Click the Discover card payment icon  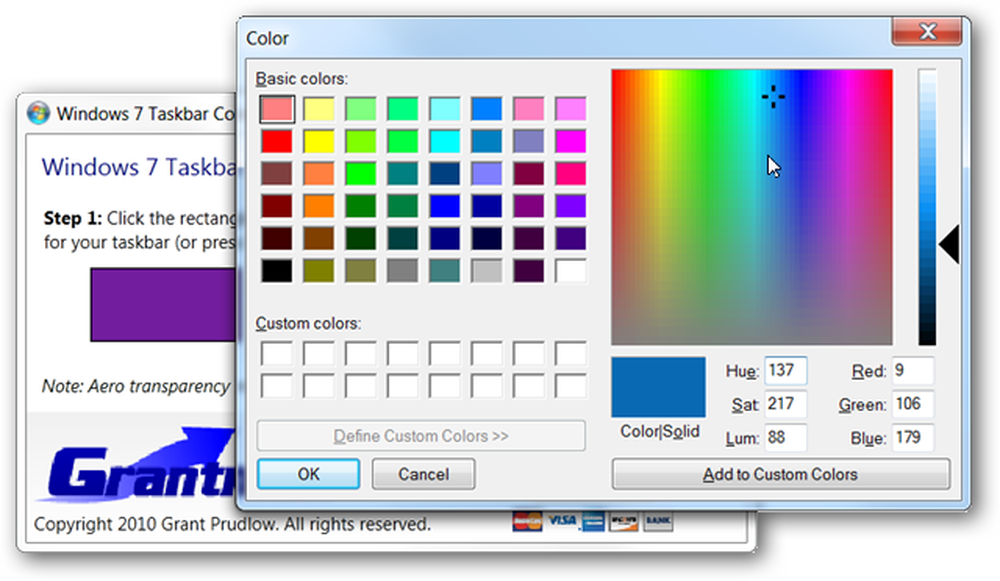click(623, 521)
